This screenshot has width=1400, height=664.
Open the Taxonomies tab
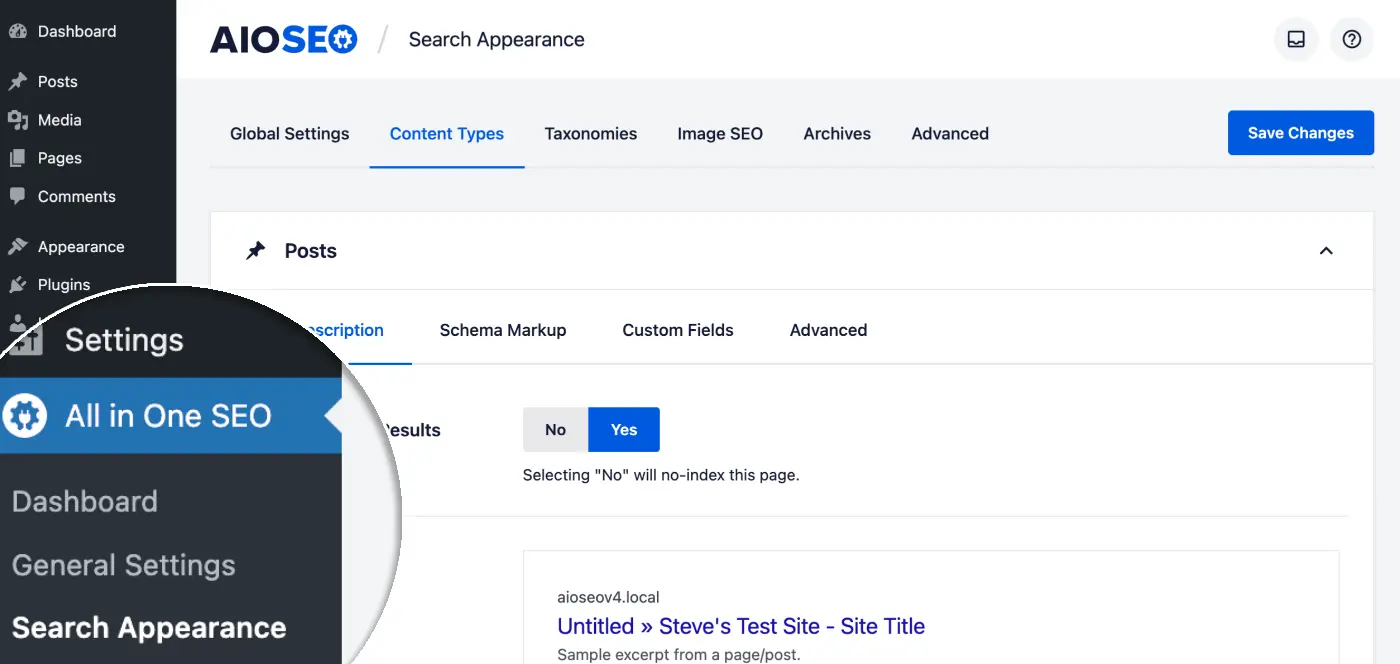click(x=591, y=134)
